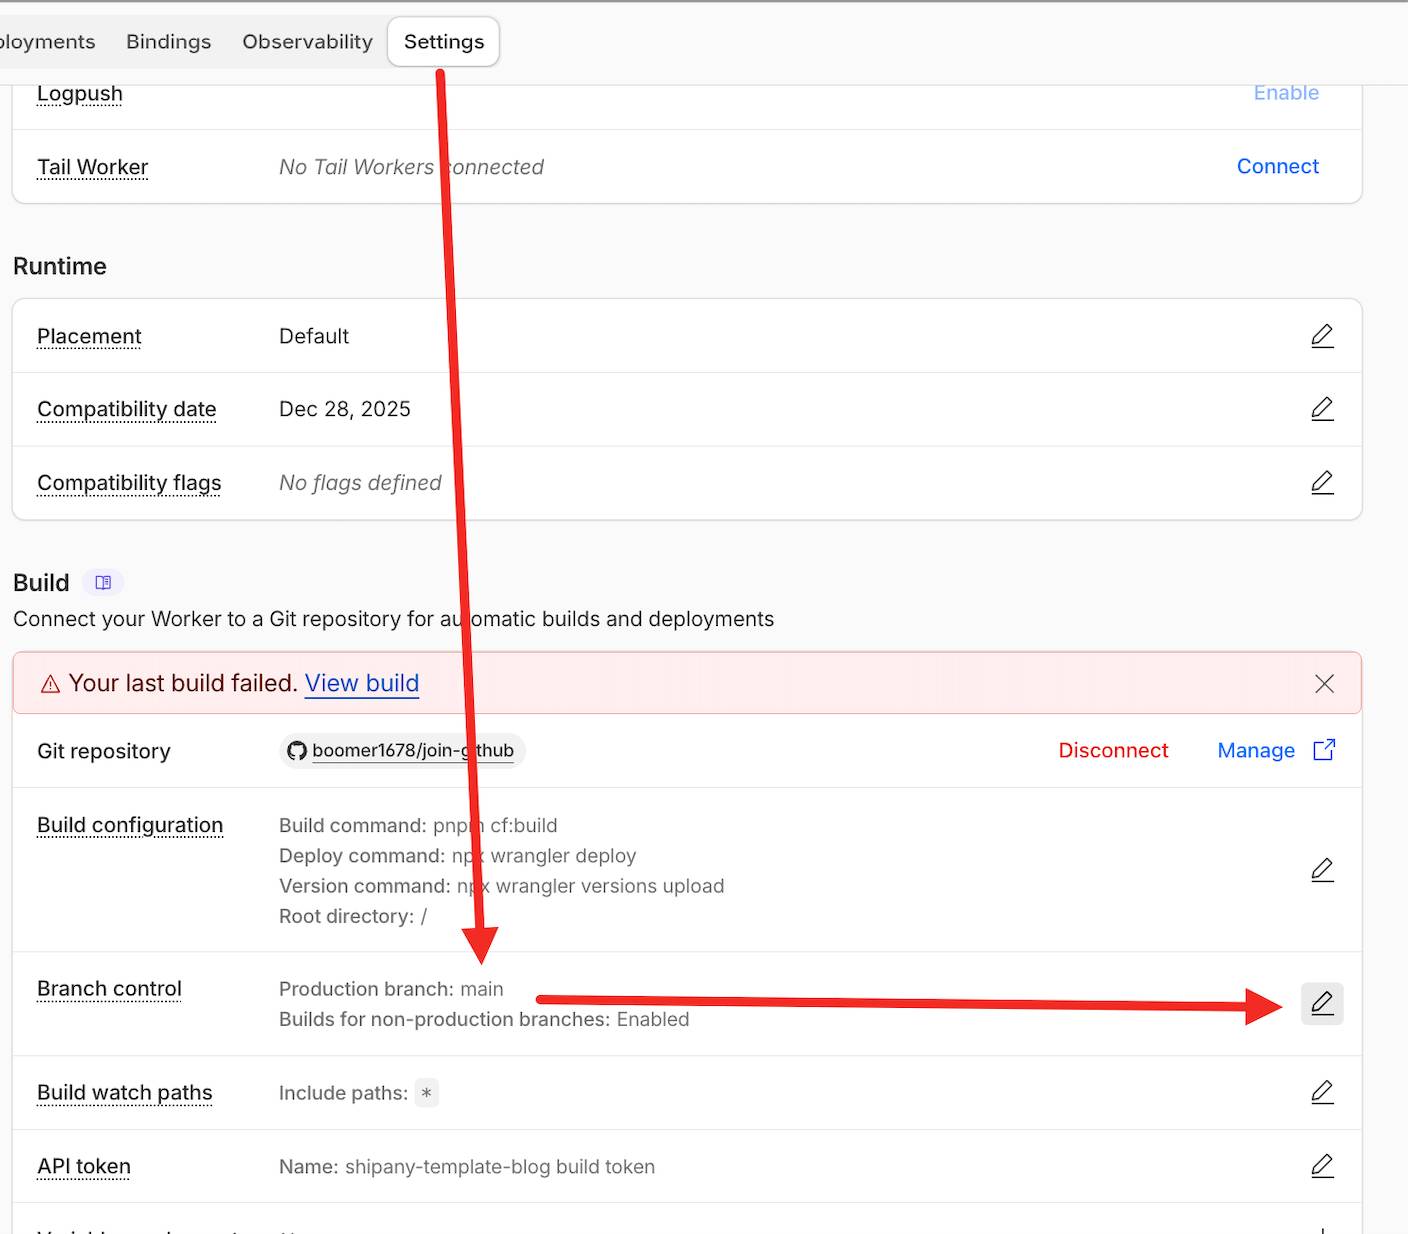Disconnect the Git repository
1408x1234 pixels.
[1113, 750]
